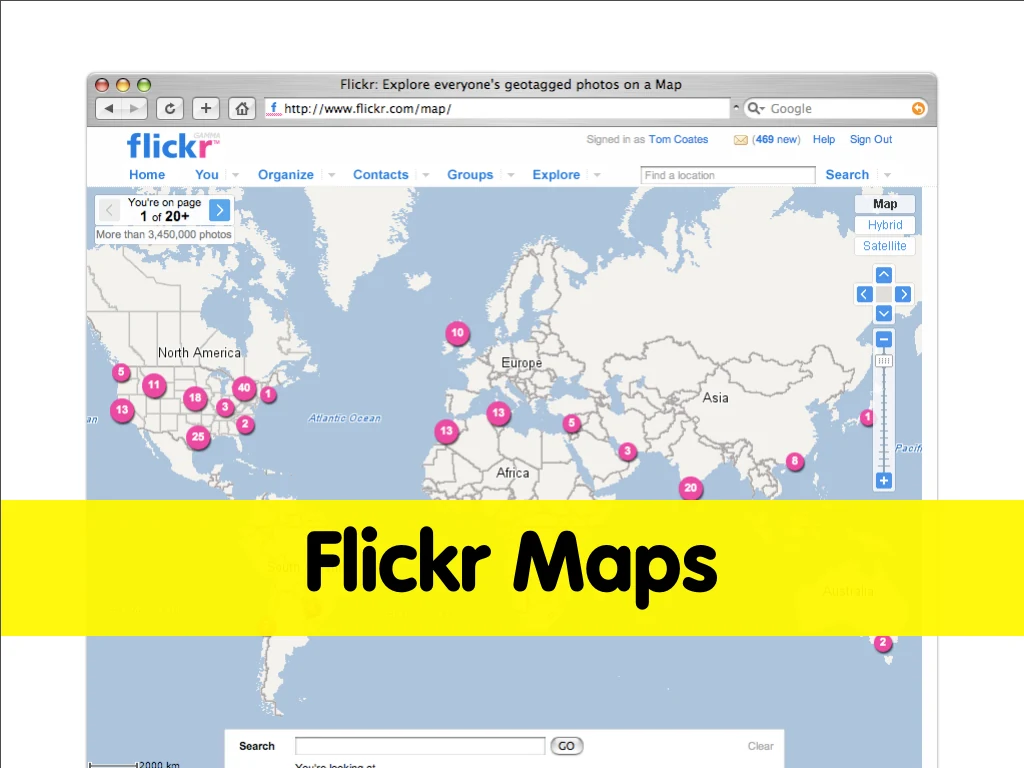Click the Clear link in search panel
Screen dimensions: 1024x768
[x=760, y=746]
